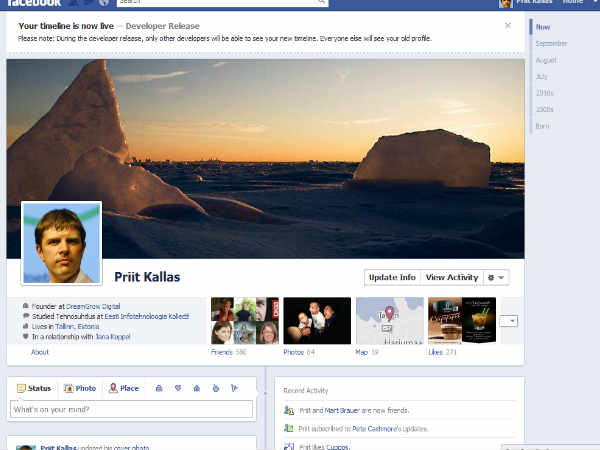
Task: Open Mart Brauer profile in Recent Activity
Action: pyautogui.click(x=342, y=410)
